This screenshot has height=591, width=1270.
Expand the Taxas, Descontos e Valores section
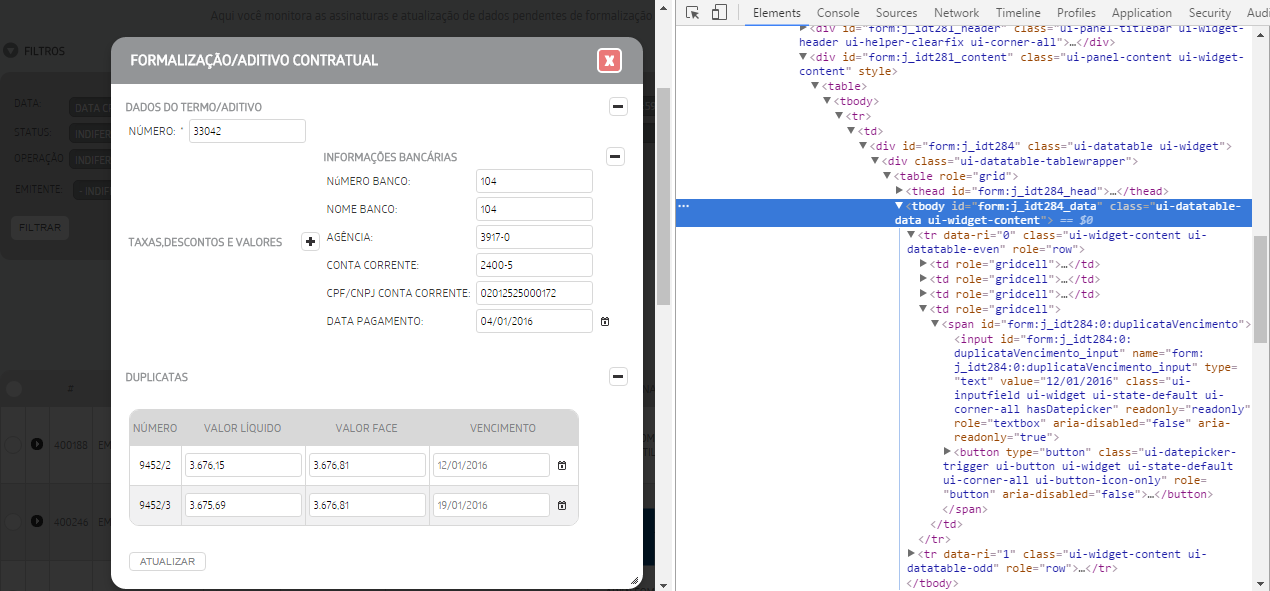coord(310,242)
